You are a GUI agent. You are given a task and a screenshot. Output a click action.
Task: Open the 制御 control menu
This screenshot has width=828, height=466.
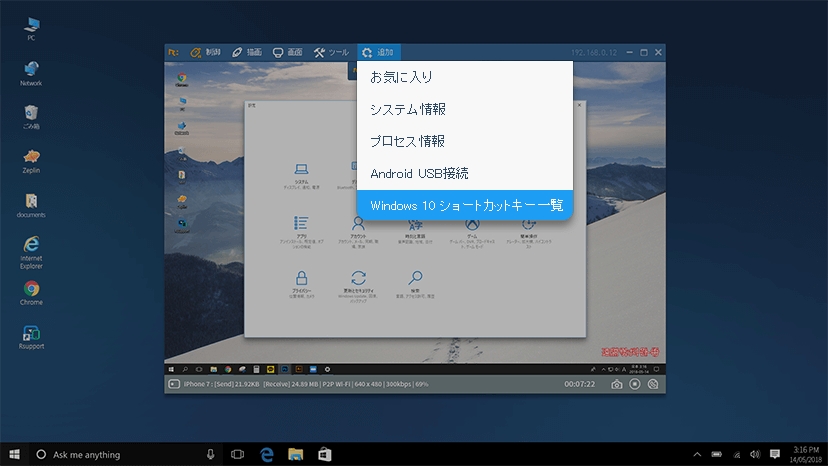point(205,52)
